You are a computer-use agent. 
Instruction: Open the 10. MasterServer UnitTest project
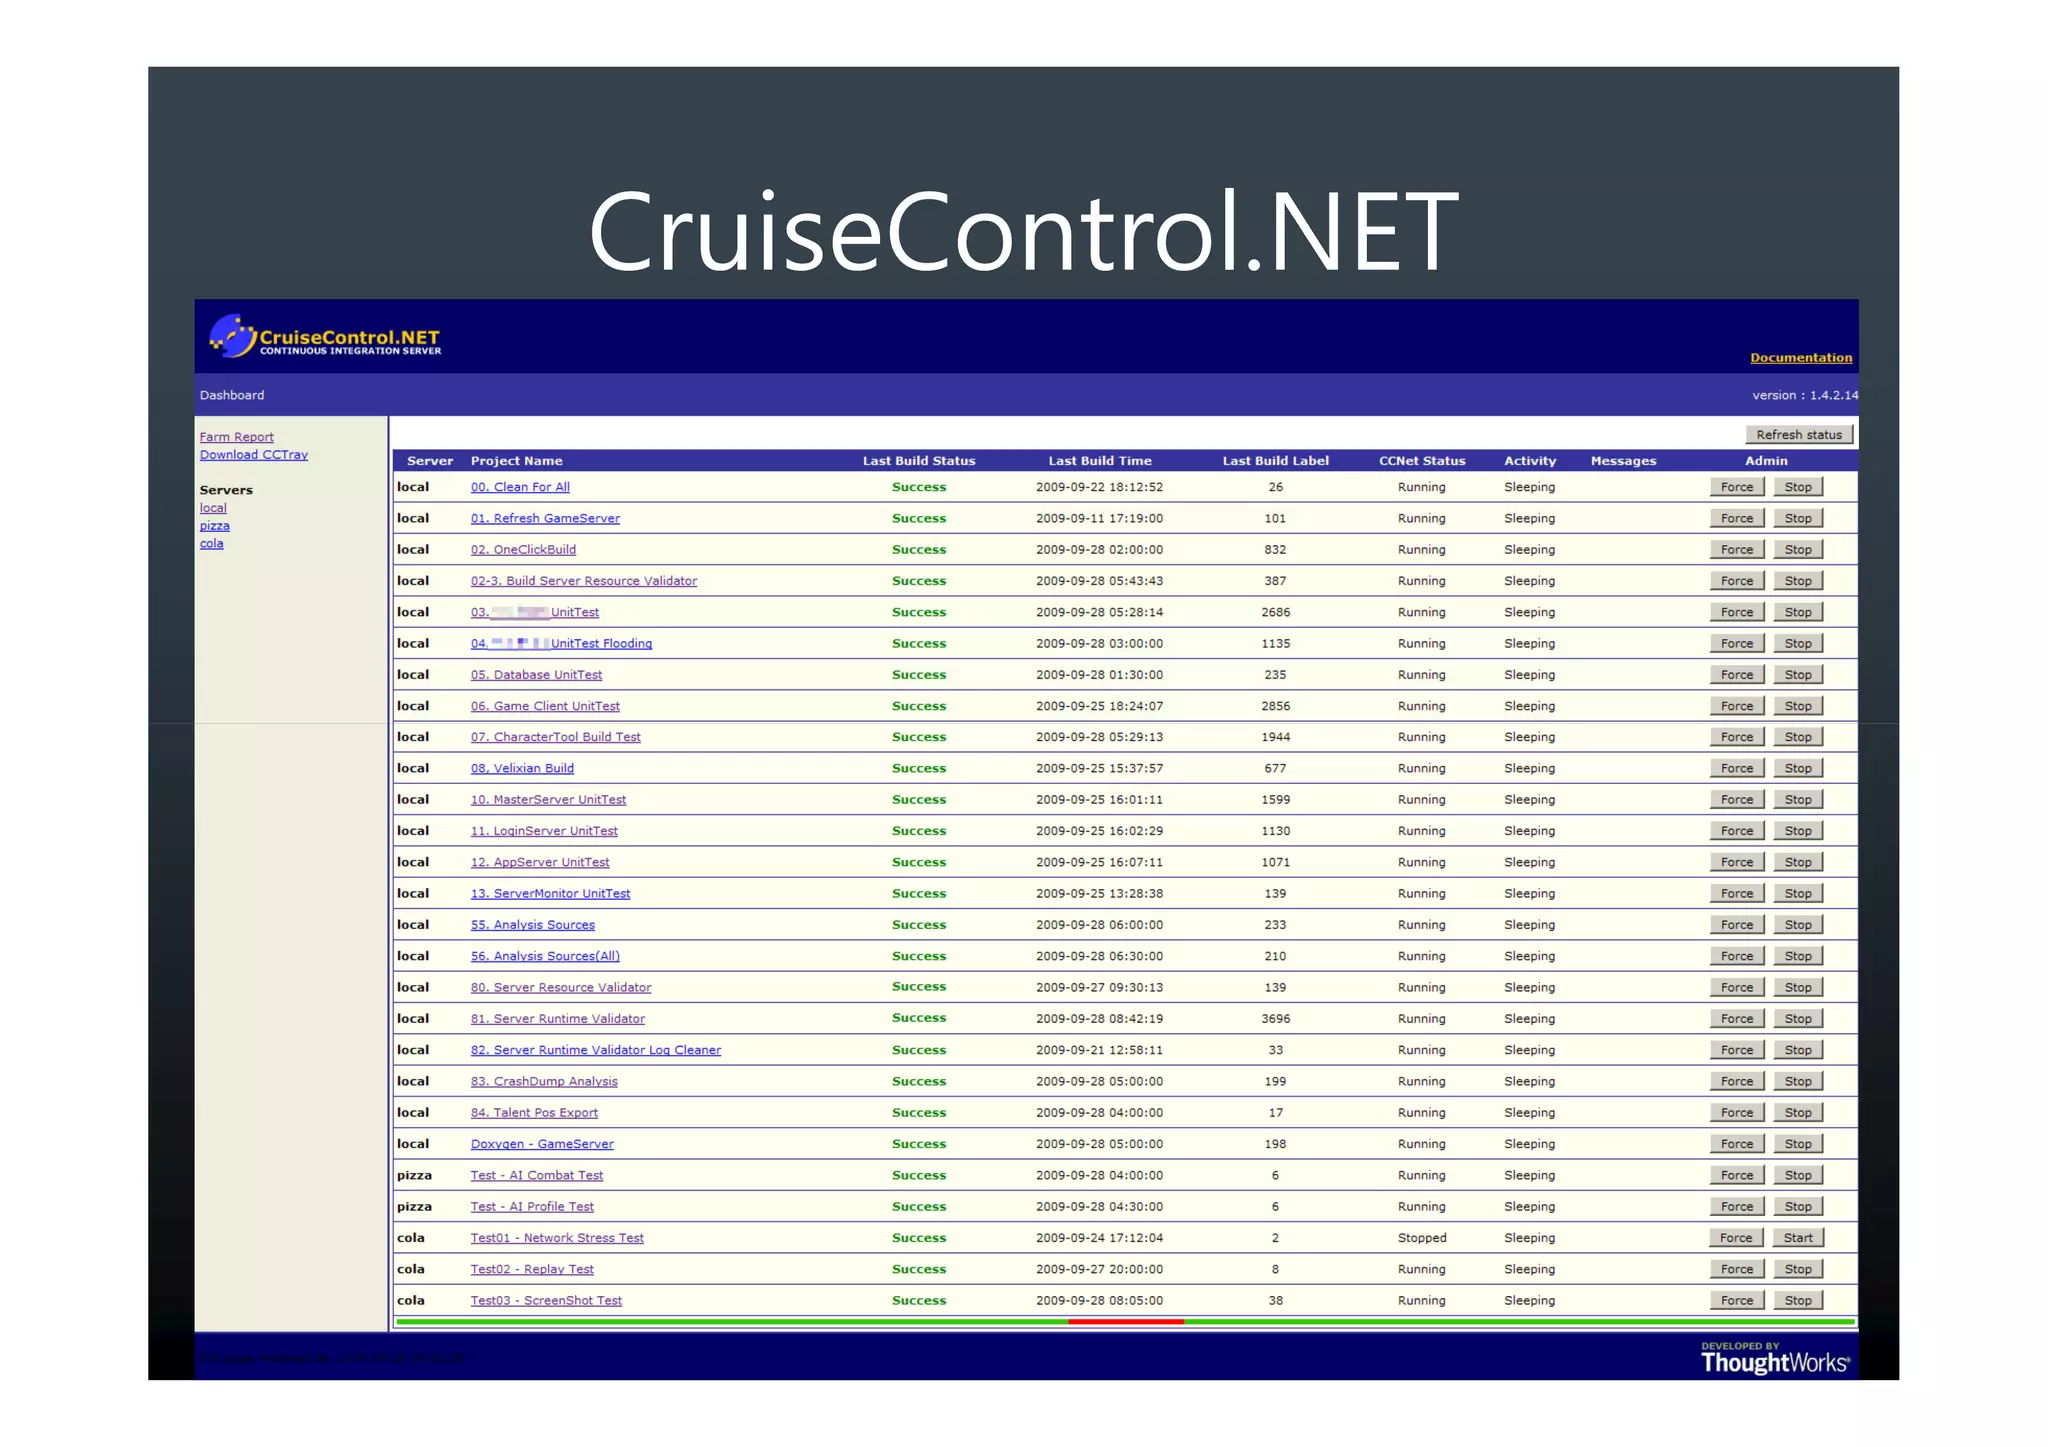tap(548, 800)
